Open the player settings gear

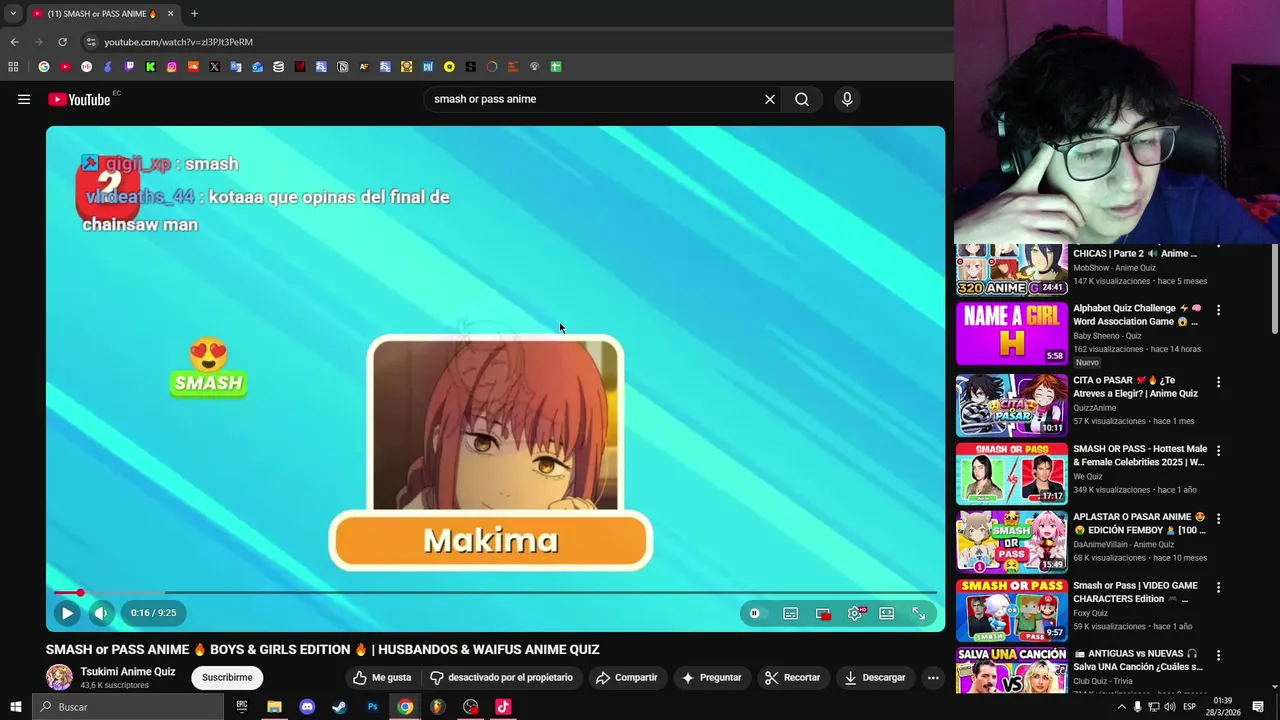point(855,613)
